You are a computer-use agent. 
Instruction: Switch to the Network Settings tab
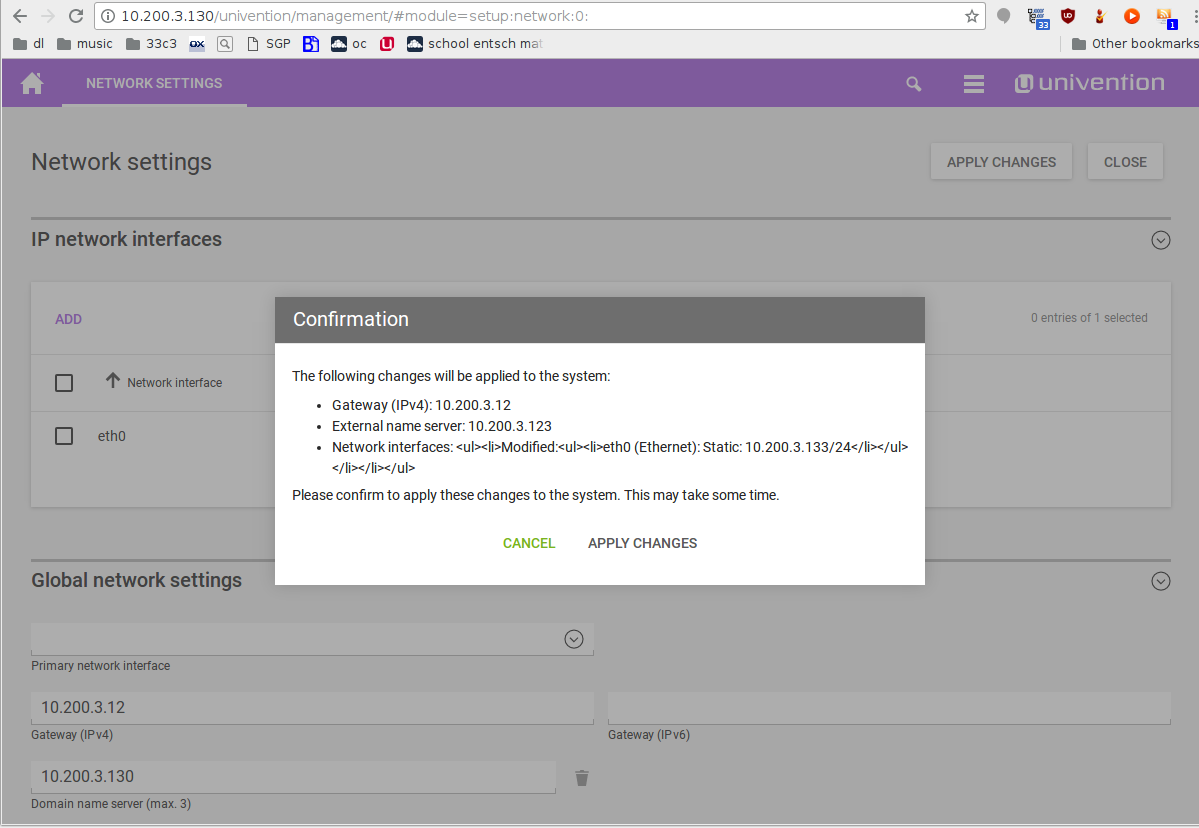(x=154, y=83)
